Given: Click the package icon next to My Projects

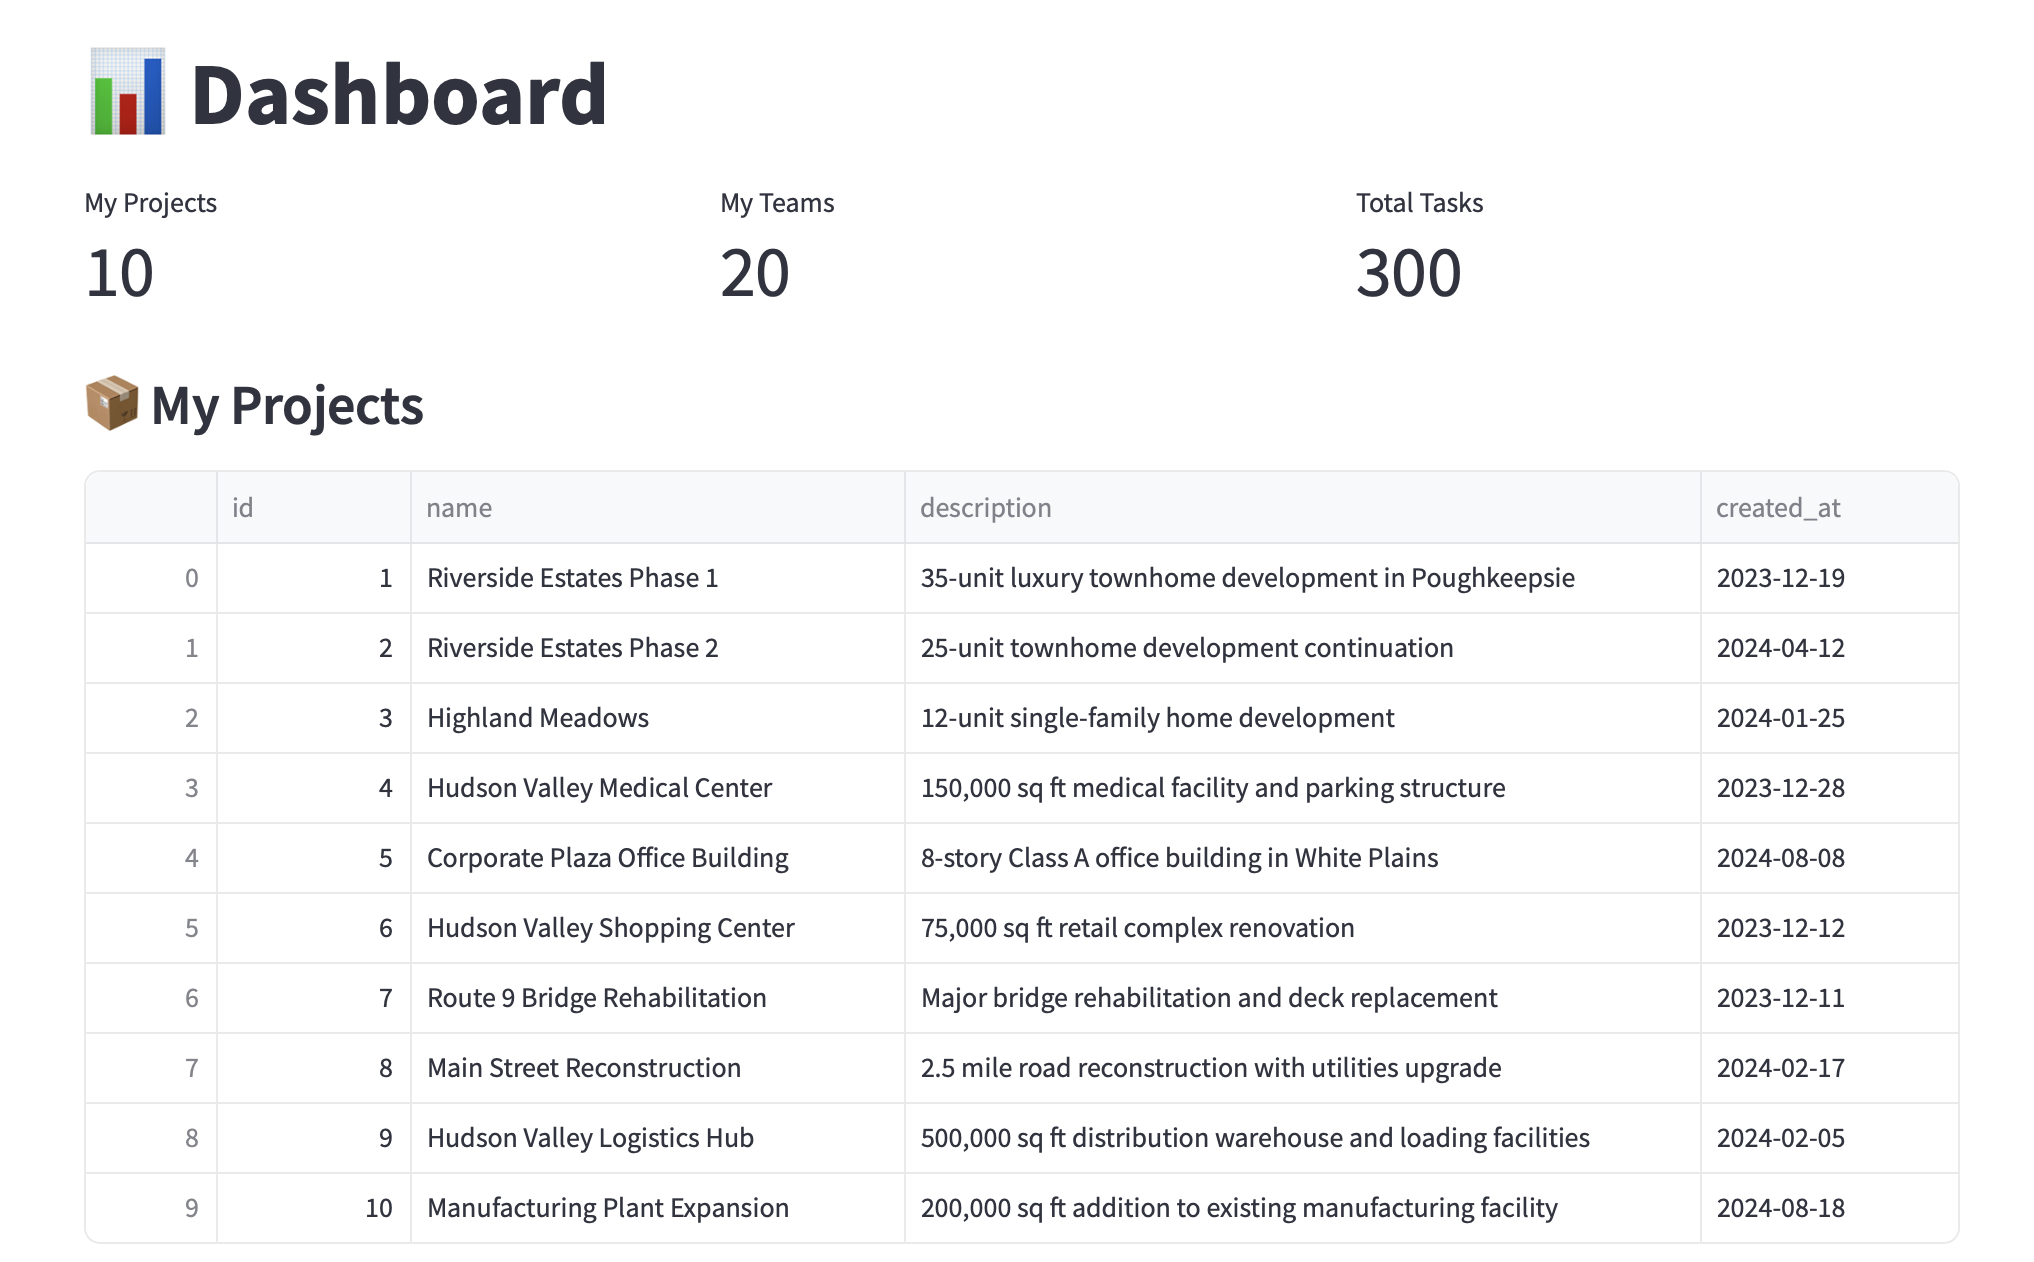Looking at the screenshot, I should [x=112, y=406].
